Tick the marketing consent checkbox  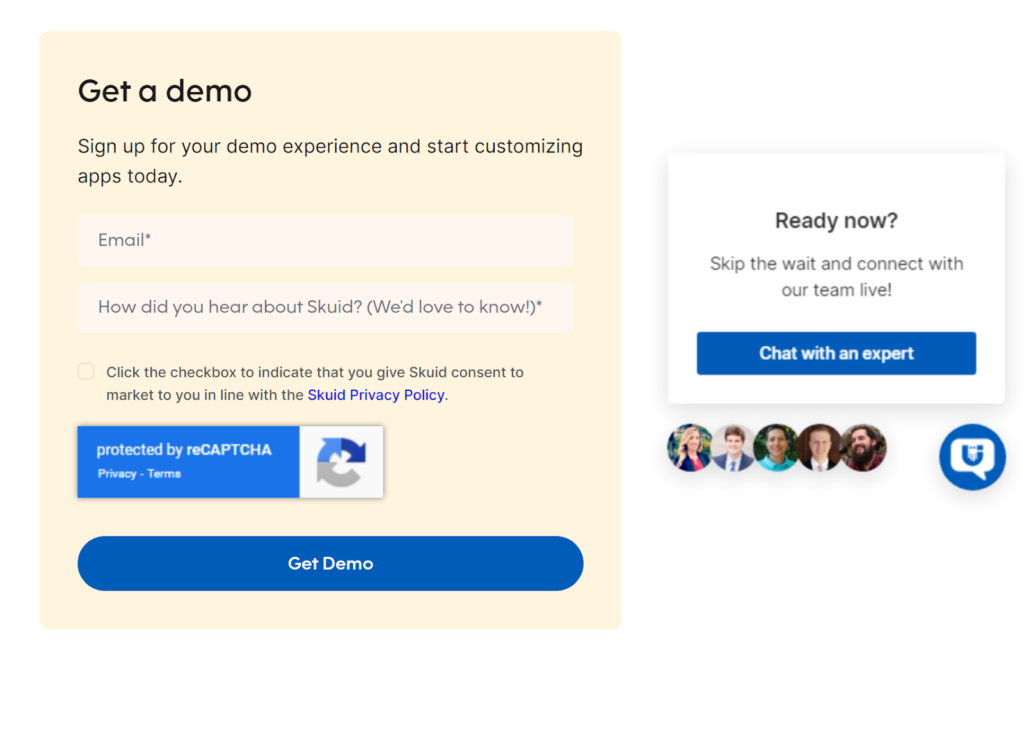point(86,372)
